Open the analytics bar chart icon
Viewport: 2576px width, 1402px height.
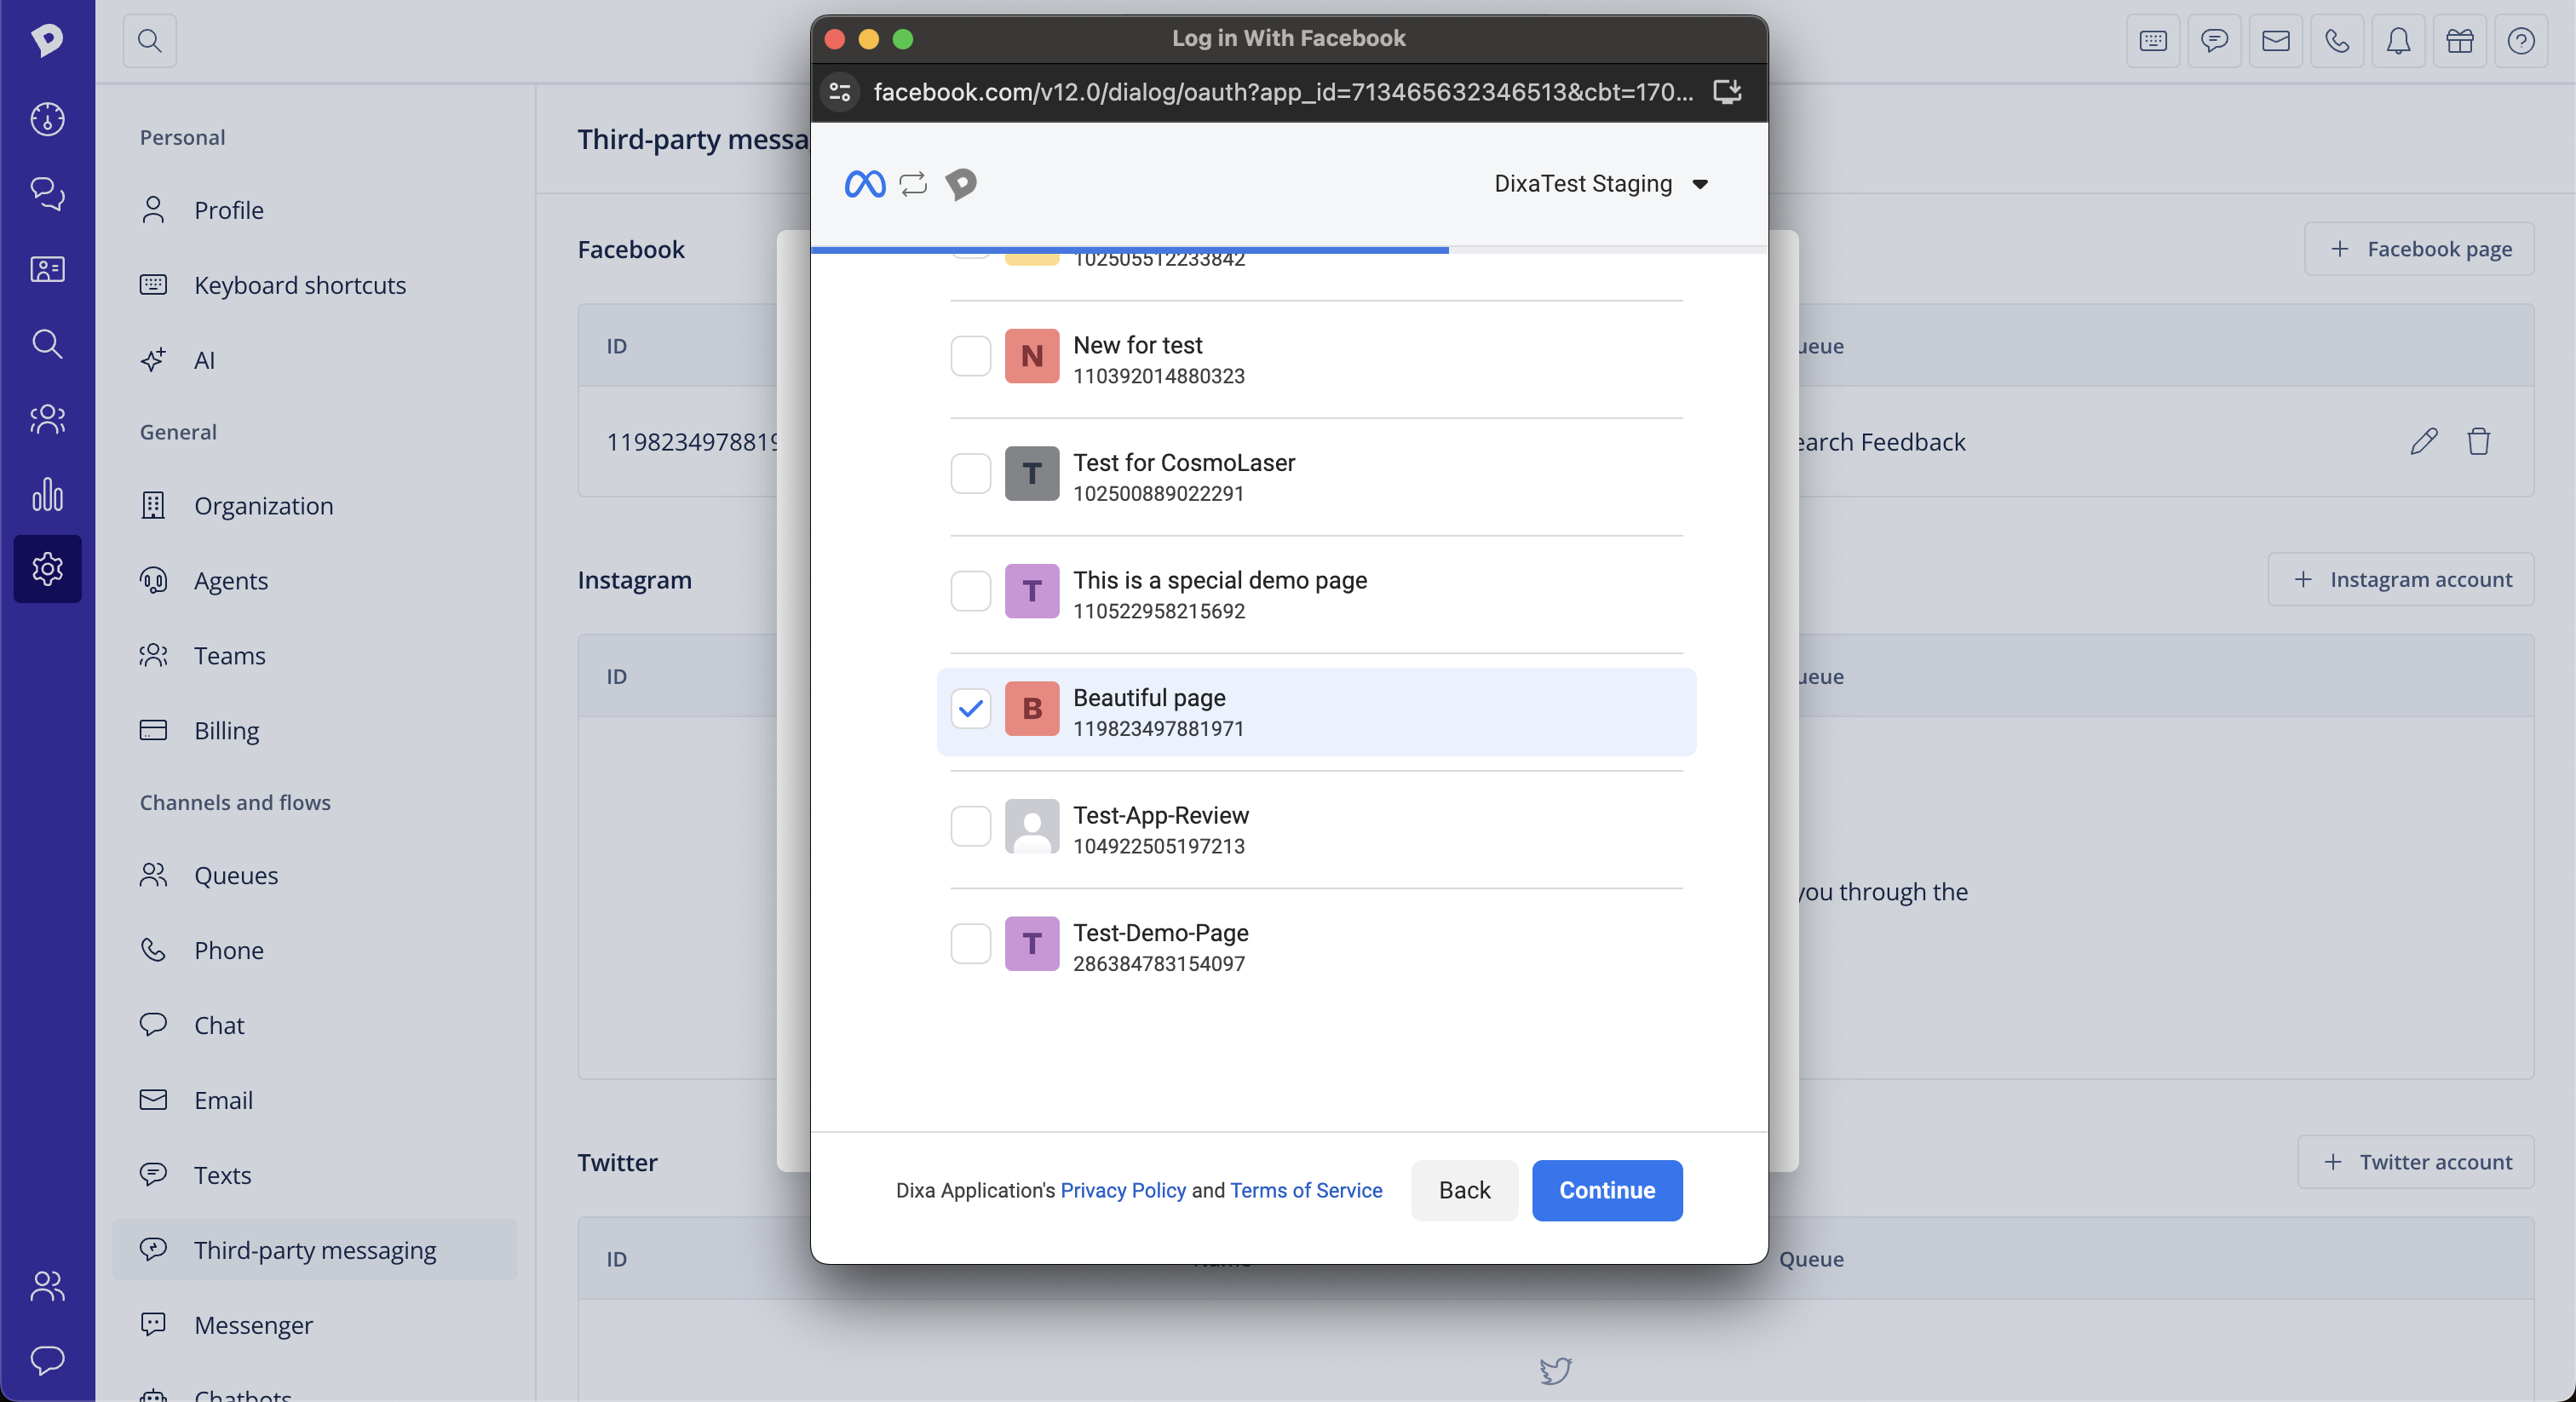[x=47, y=494]
